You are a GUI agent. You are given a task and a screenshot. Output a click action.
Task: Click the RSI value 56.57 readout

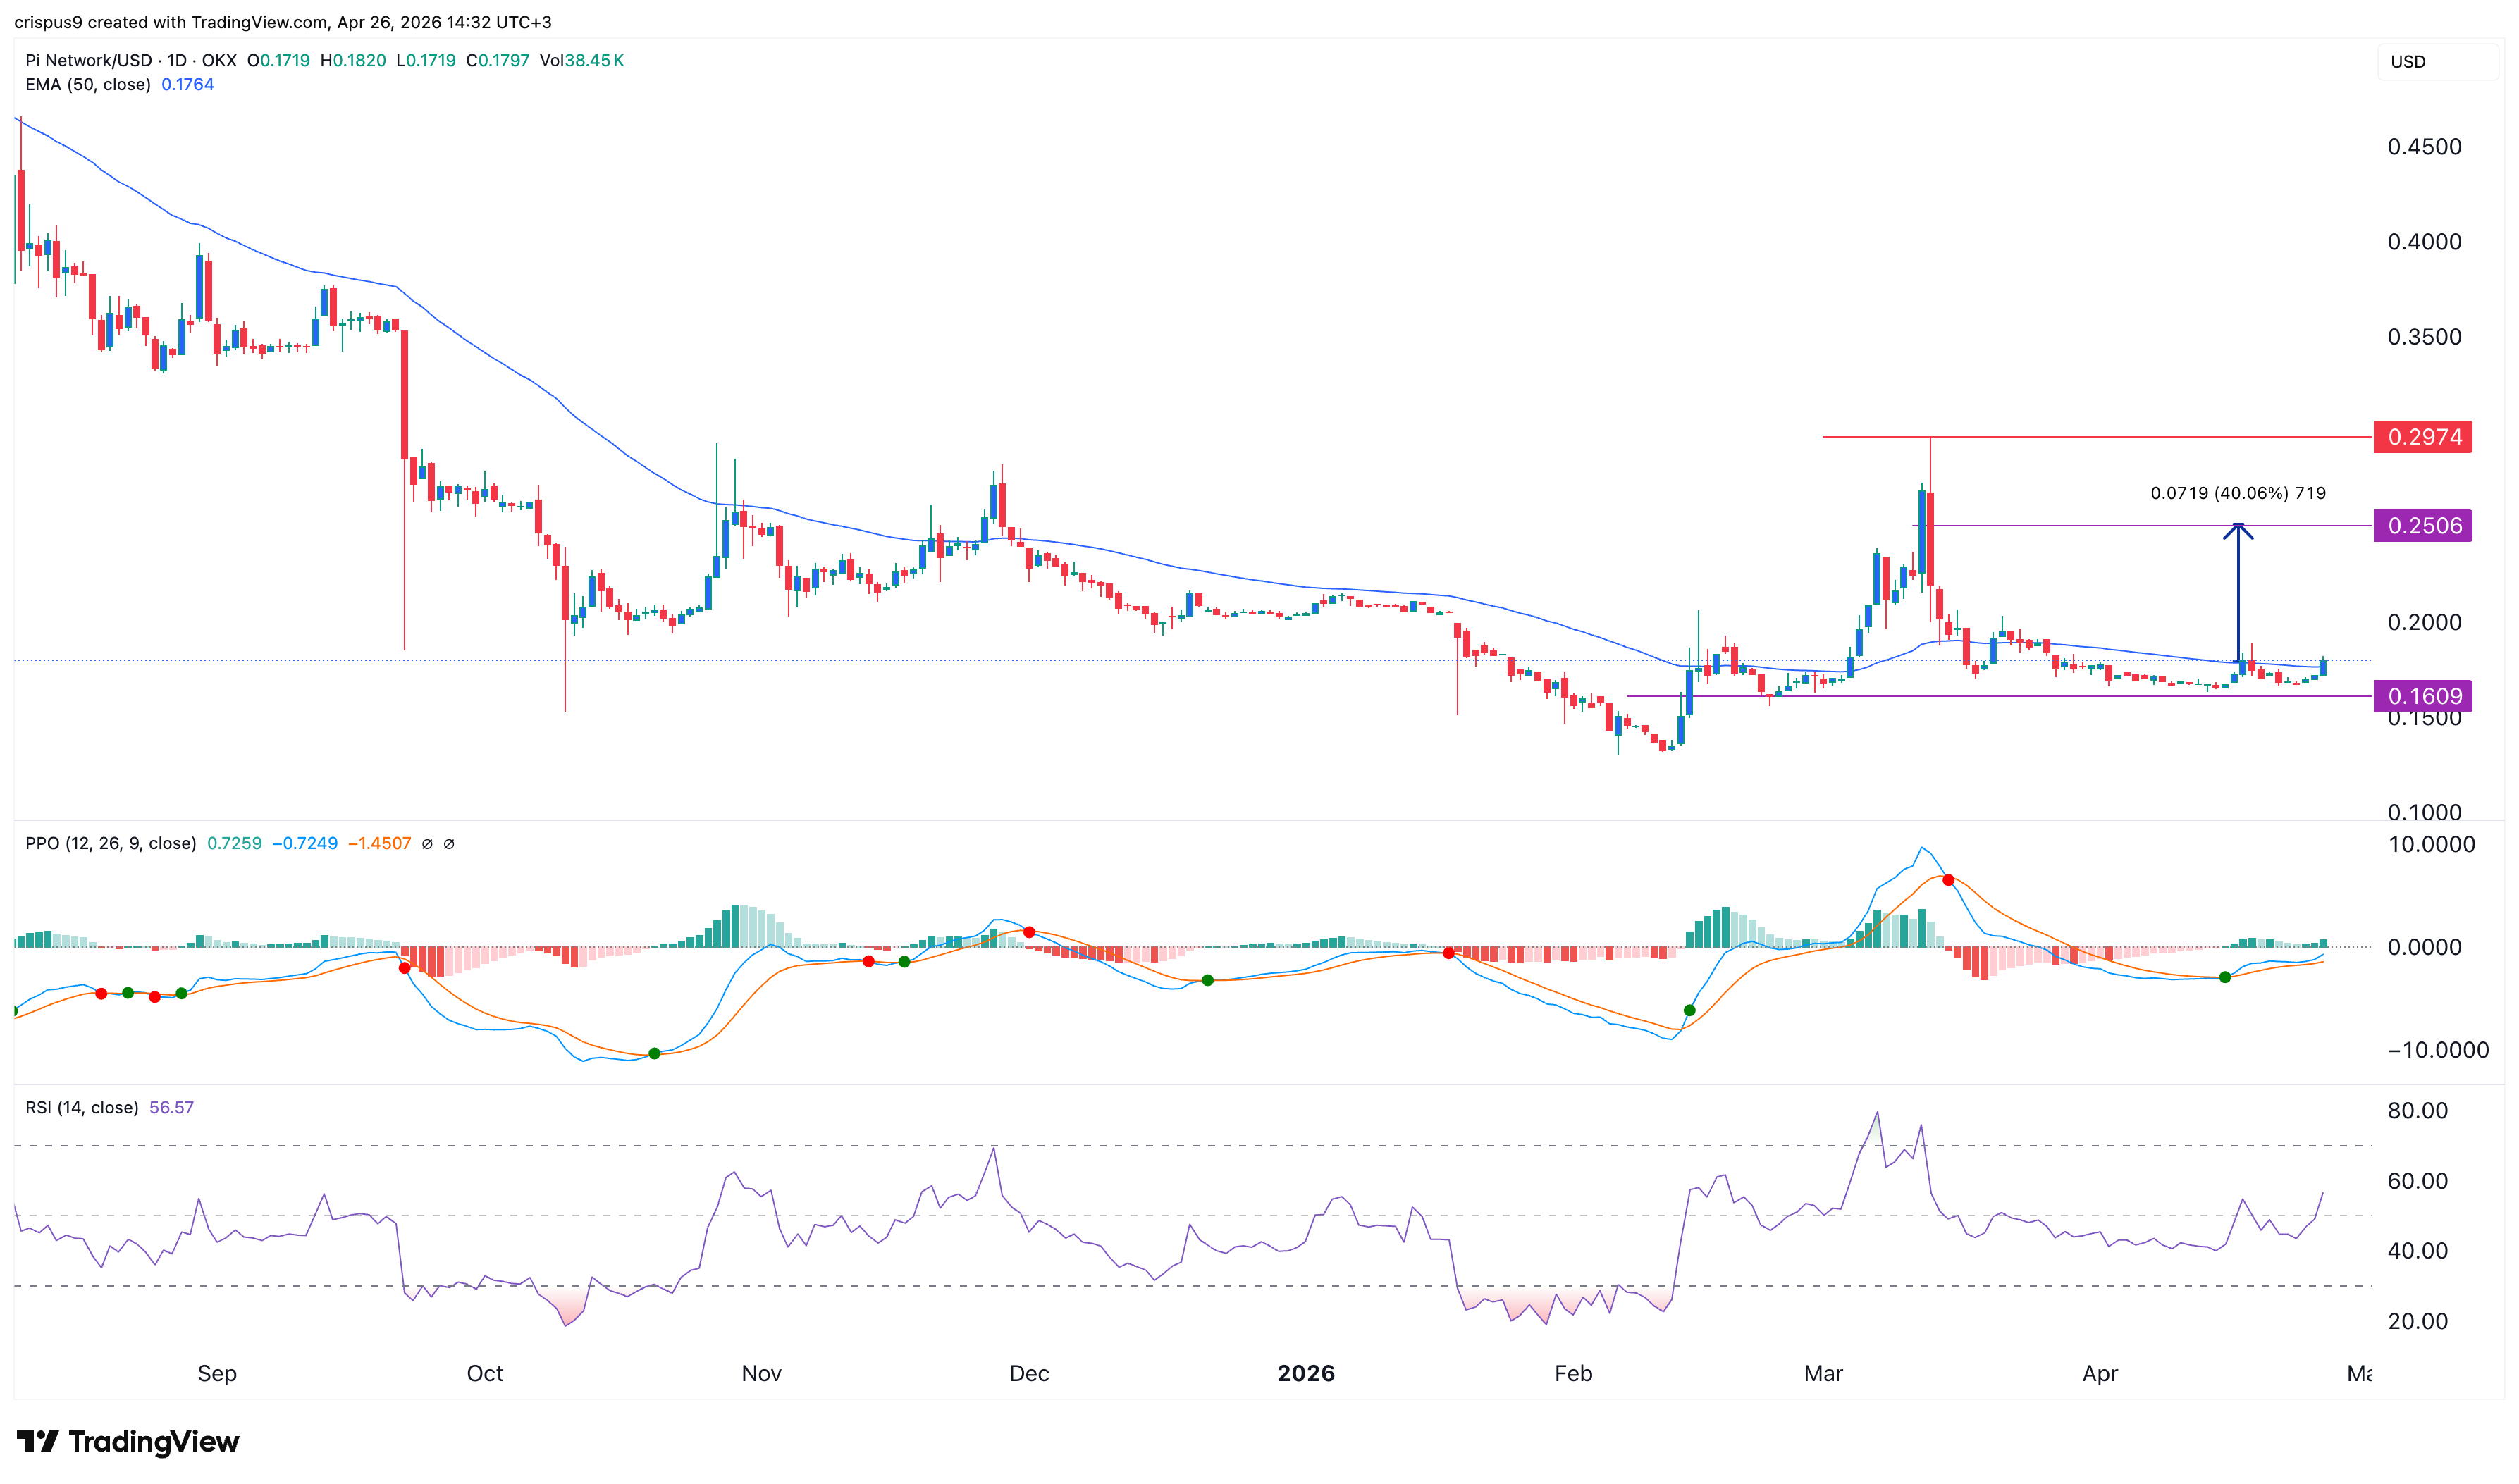point(171,1108)
